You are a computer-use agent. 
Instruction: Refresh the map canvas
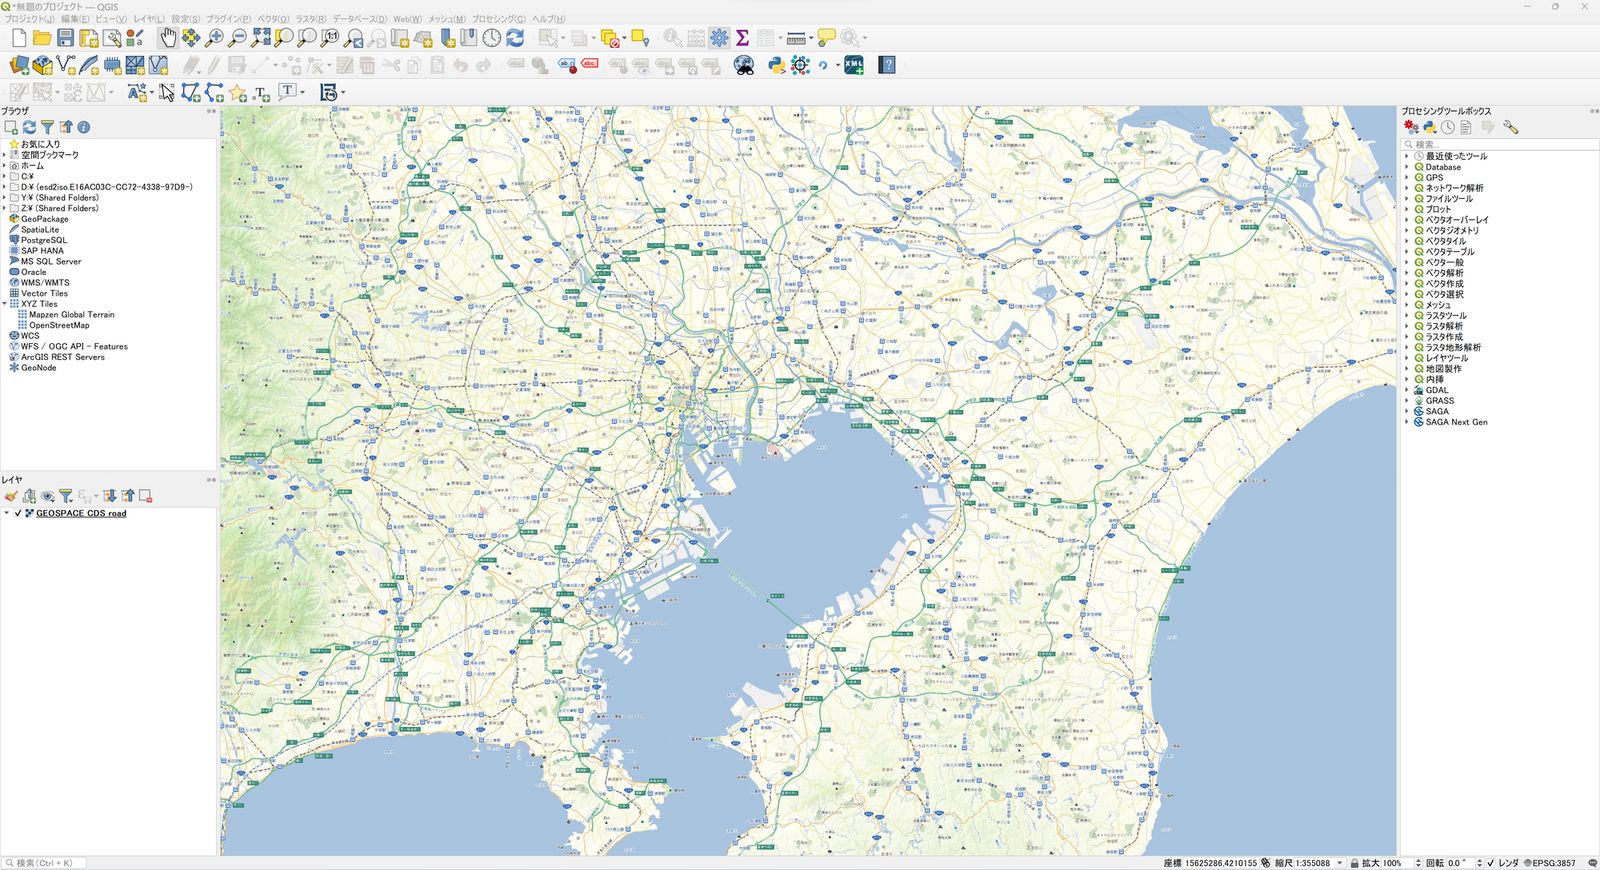pyautogui.click(x=515, y=38)
